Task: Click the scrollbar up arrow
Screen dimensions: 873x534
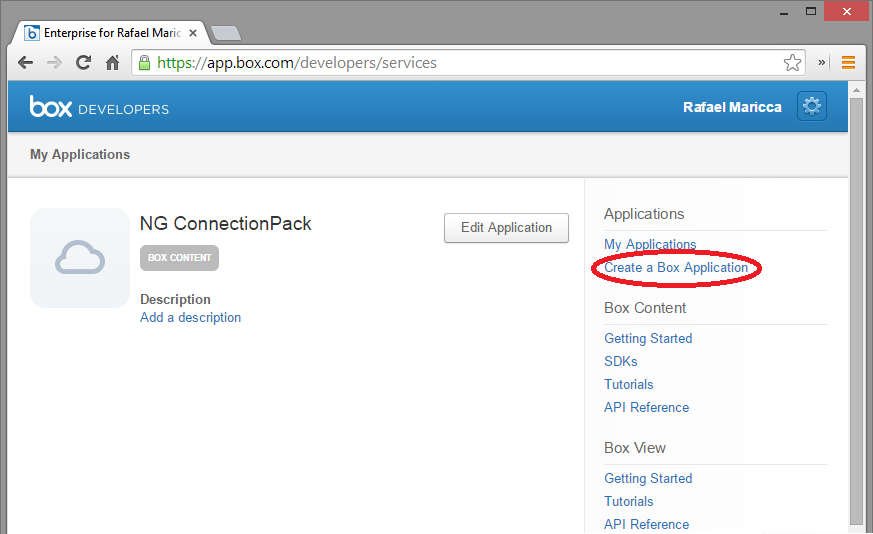Action: tap(856, 90)
